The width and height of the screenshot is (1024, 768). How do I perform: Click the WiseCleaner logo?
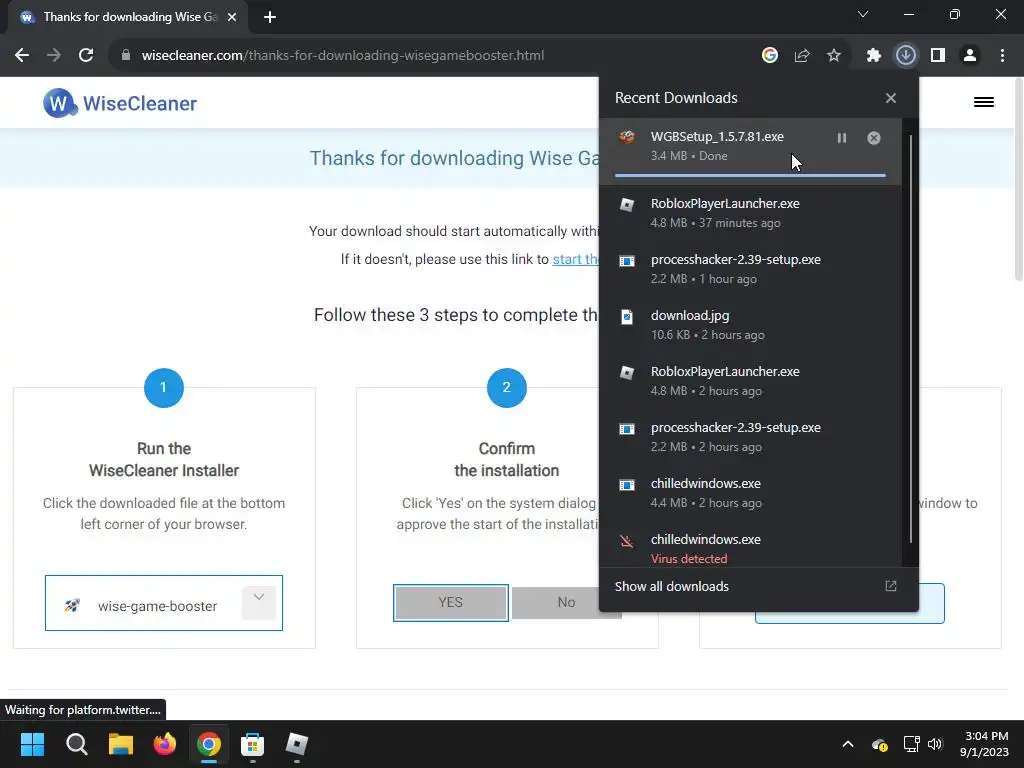pyautogui.click(x=120, y=103)
